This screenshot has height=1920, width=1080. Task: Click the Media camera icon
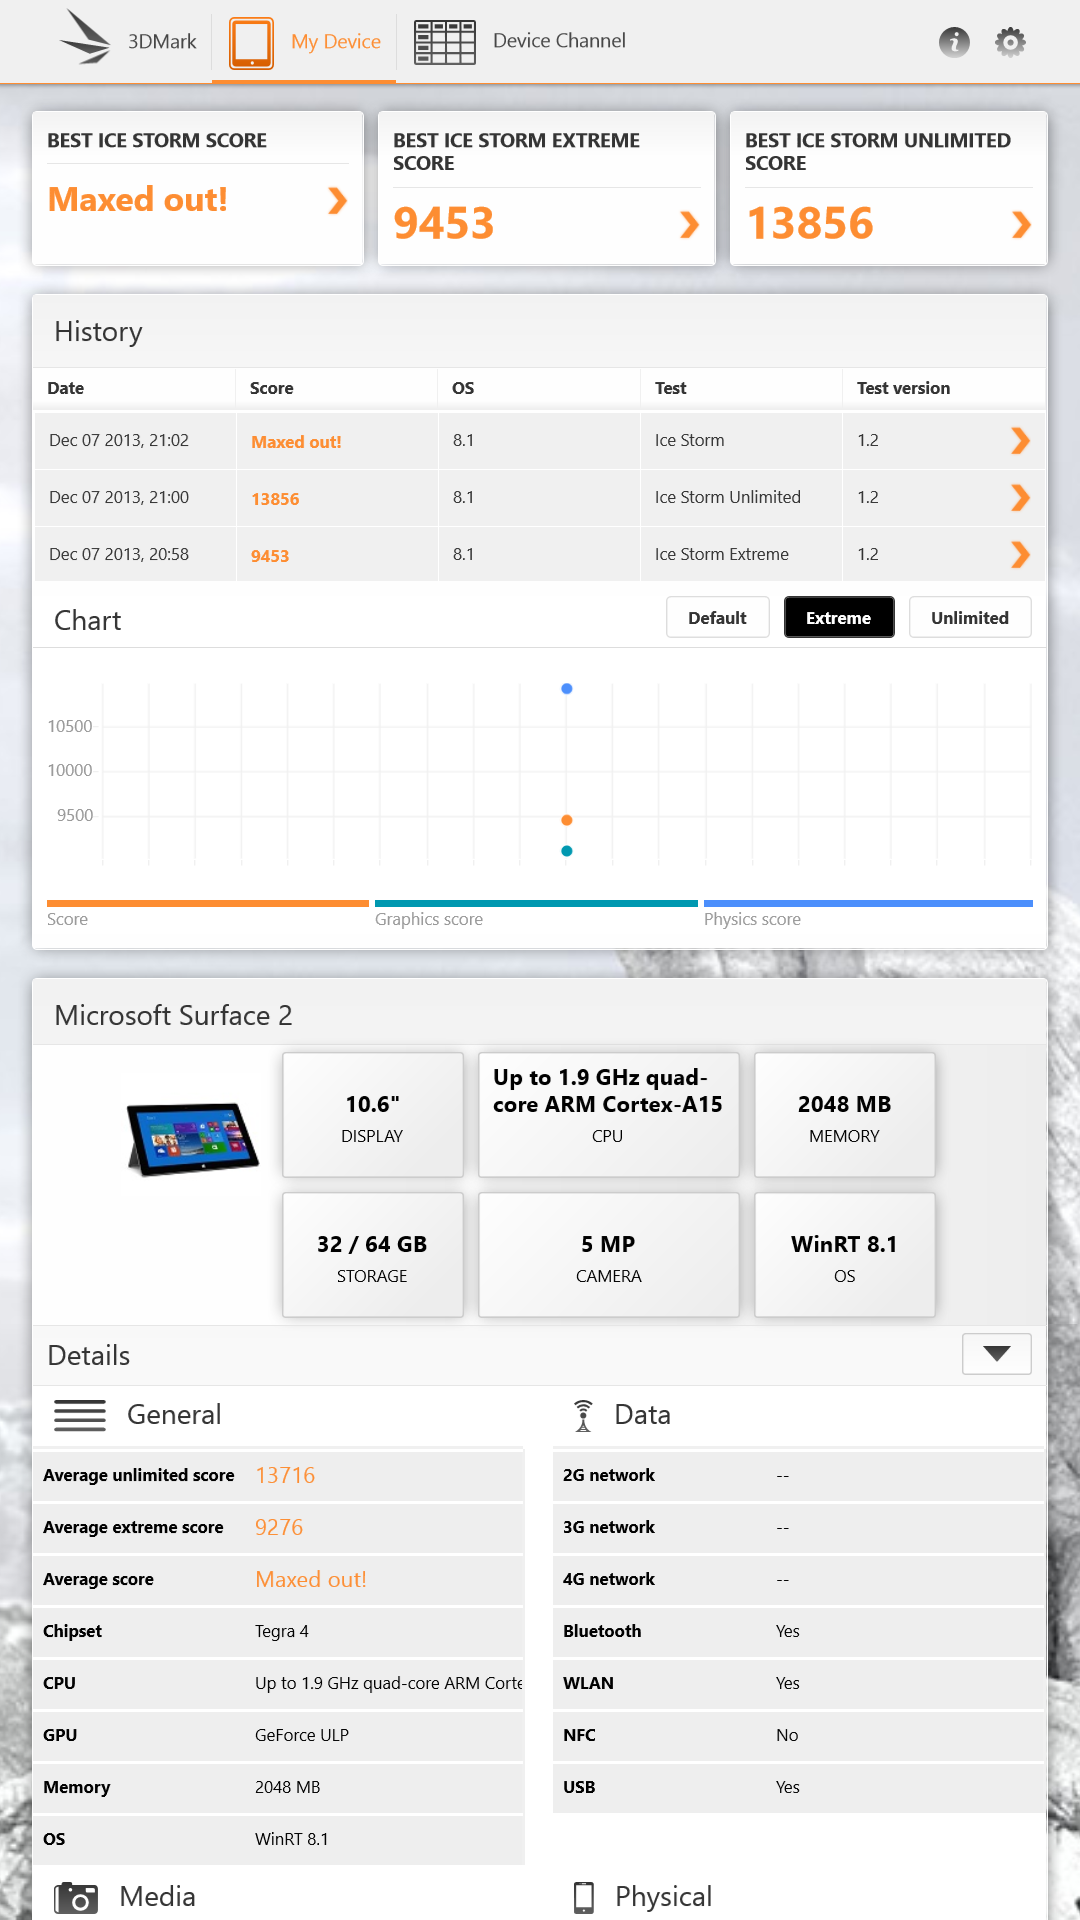[77, 1897]
